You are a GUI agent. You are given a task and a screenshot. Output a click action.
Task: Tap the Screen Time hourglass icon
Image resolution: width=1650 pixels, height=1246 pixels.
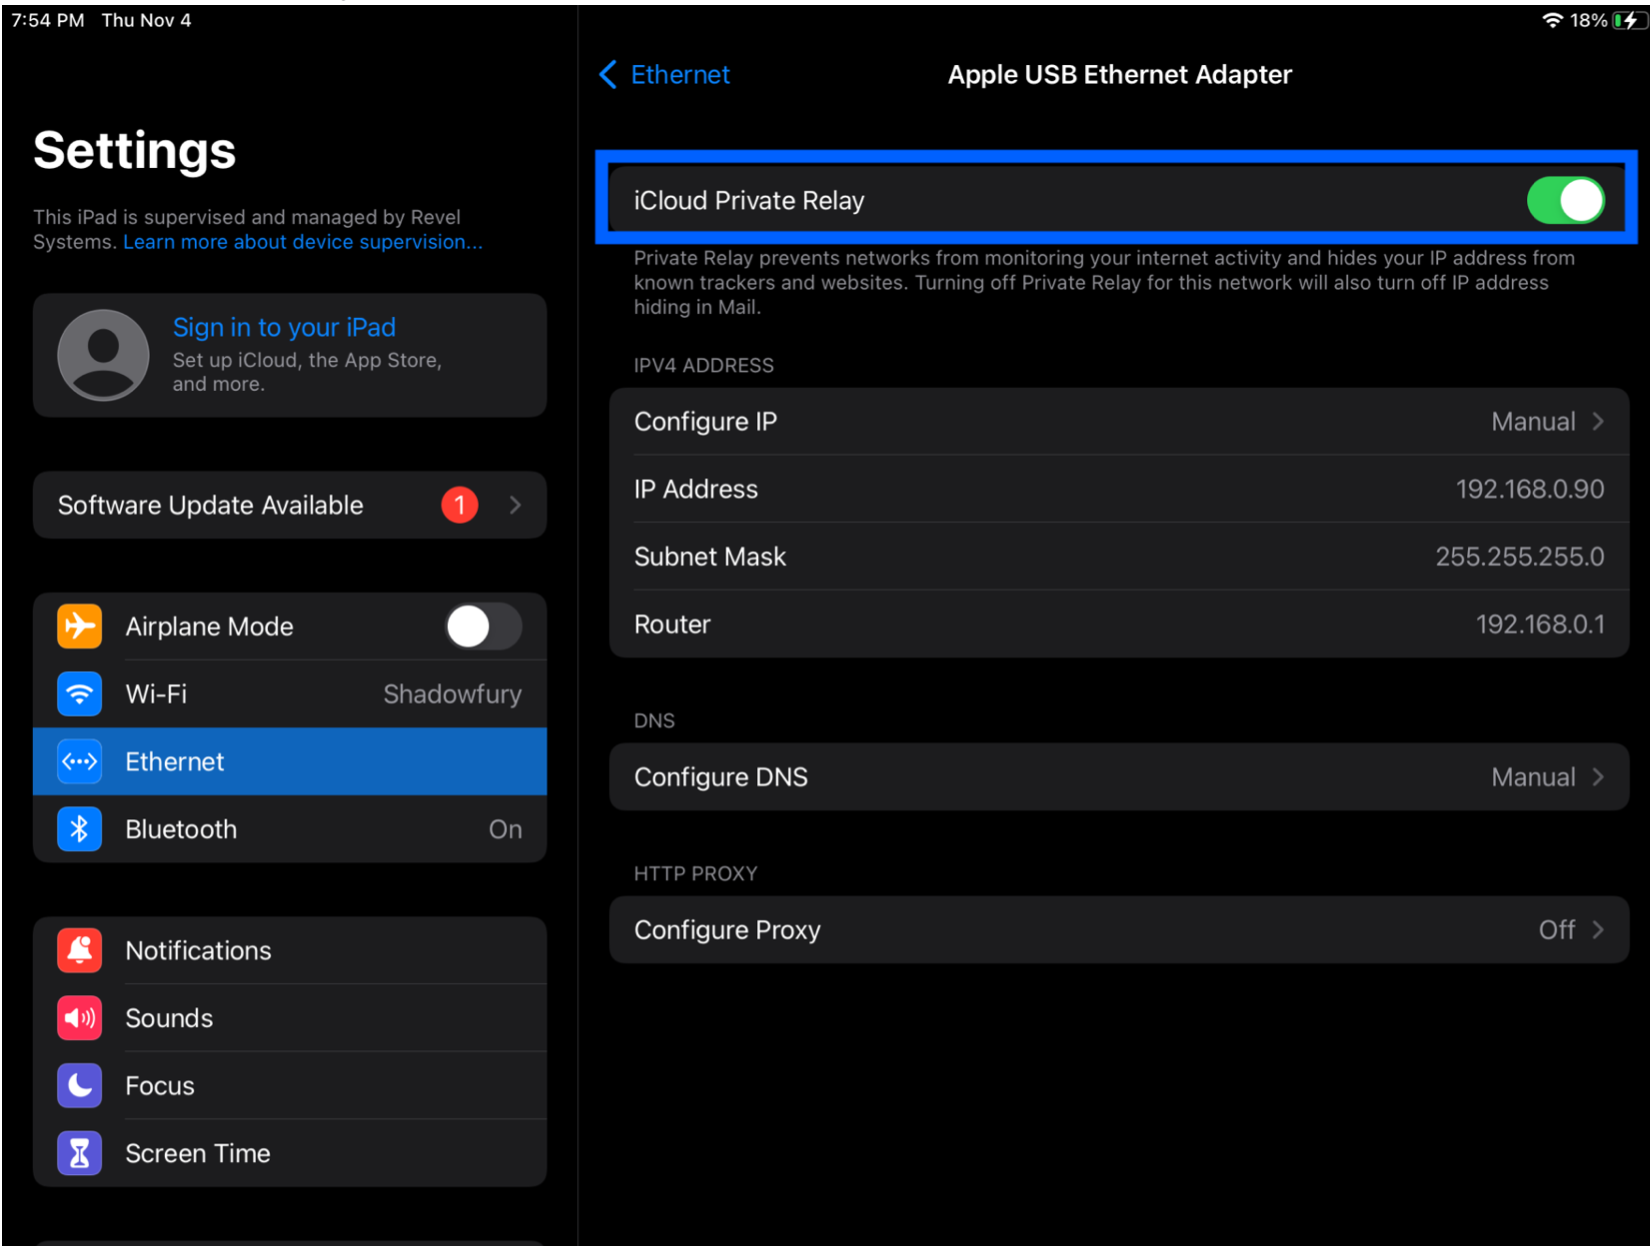click(x=79, y=1153)
